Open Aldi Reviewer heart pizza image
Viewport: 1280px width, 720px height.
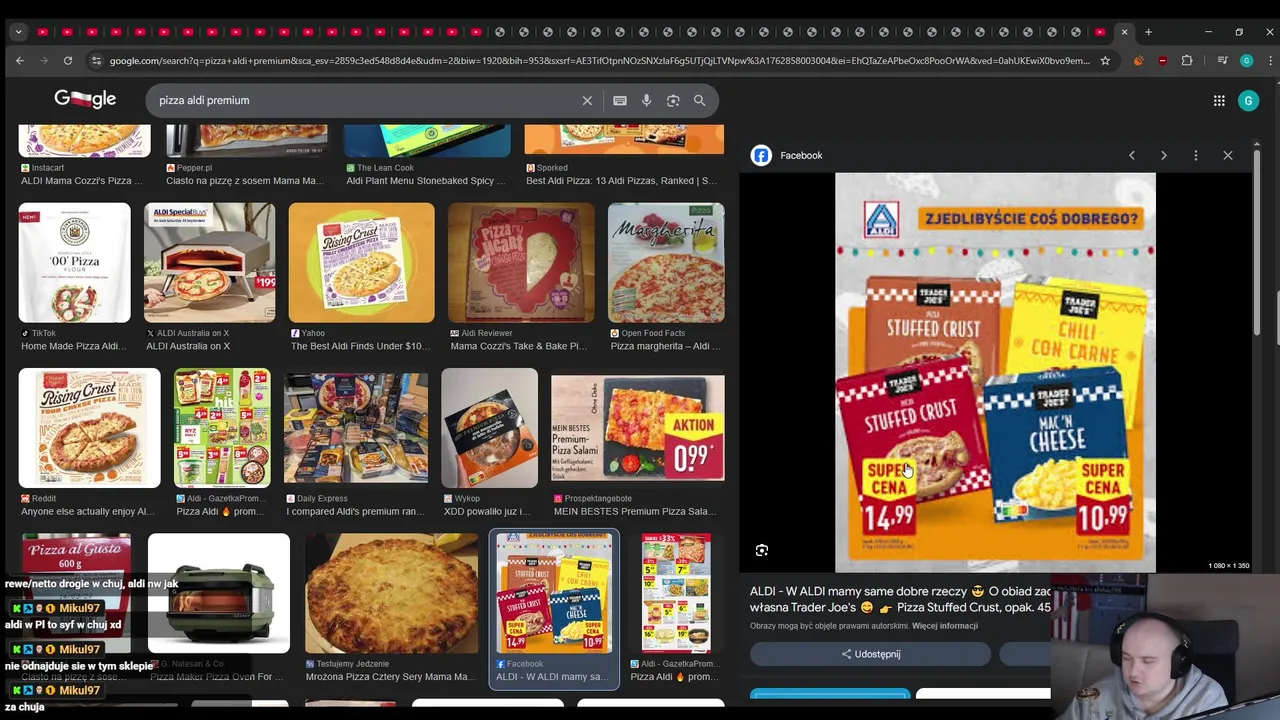pyautogui.click(x=521, y=263)
